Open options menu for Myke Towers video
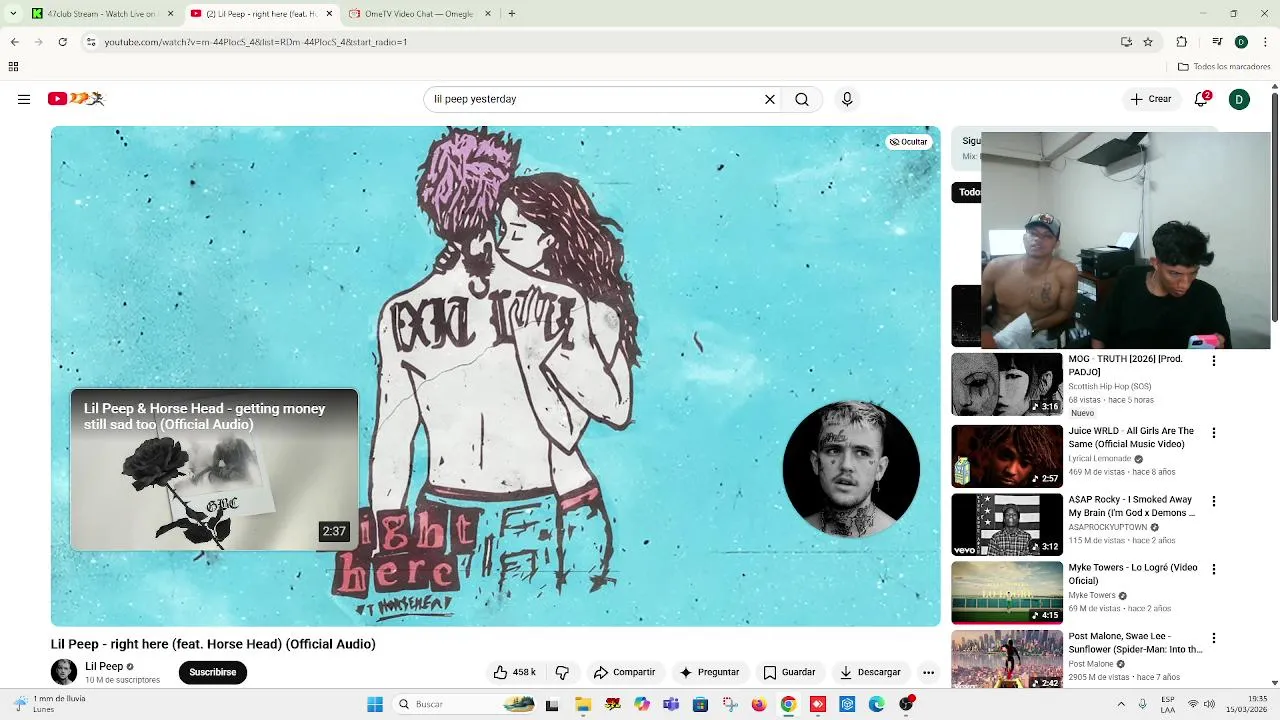The width and height of the screenshot is (1280, 720). [1214, 569]
